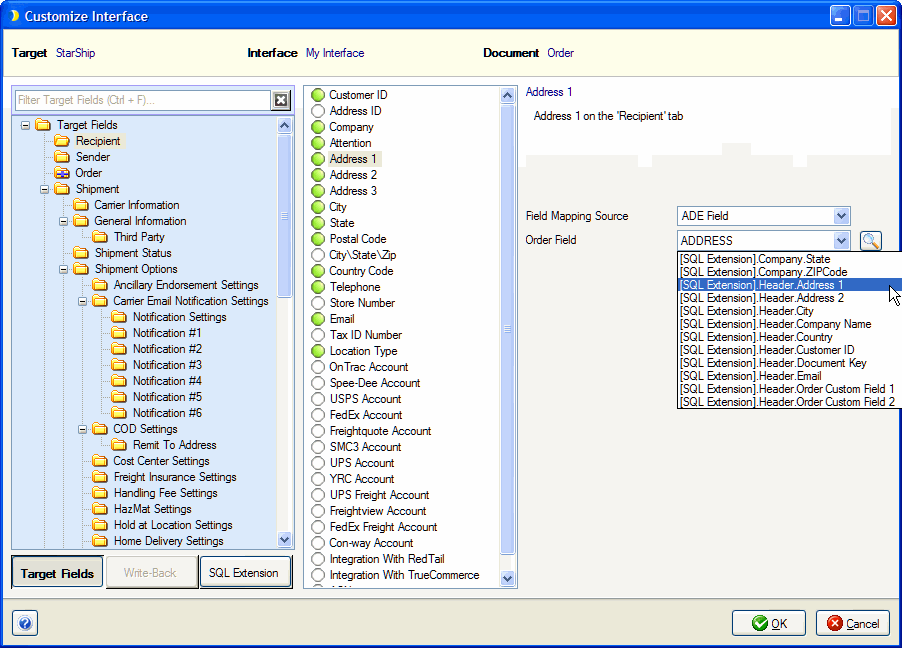Screen dimensions: 902x648
Task: Open Notification Settings tree item
Action: (x=179, y=317)
